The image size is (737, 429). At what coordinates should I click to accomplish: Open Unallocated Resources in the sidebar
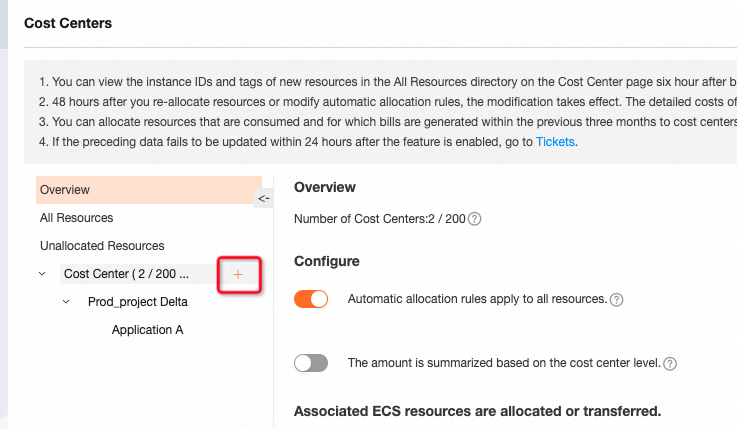[102, 246]
